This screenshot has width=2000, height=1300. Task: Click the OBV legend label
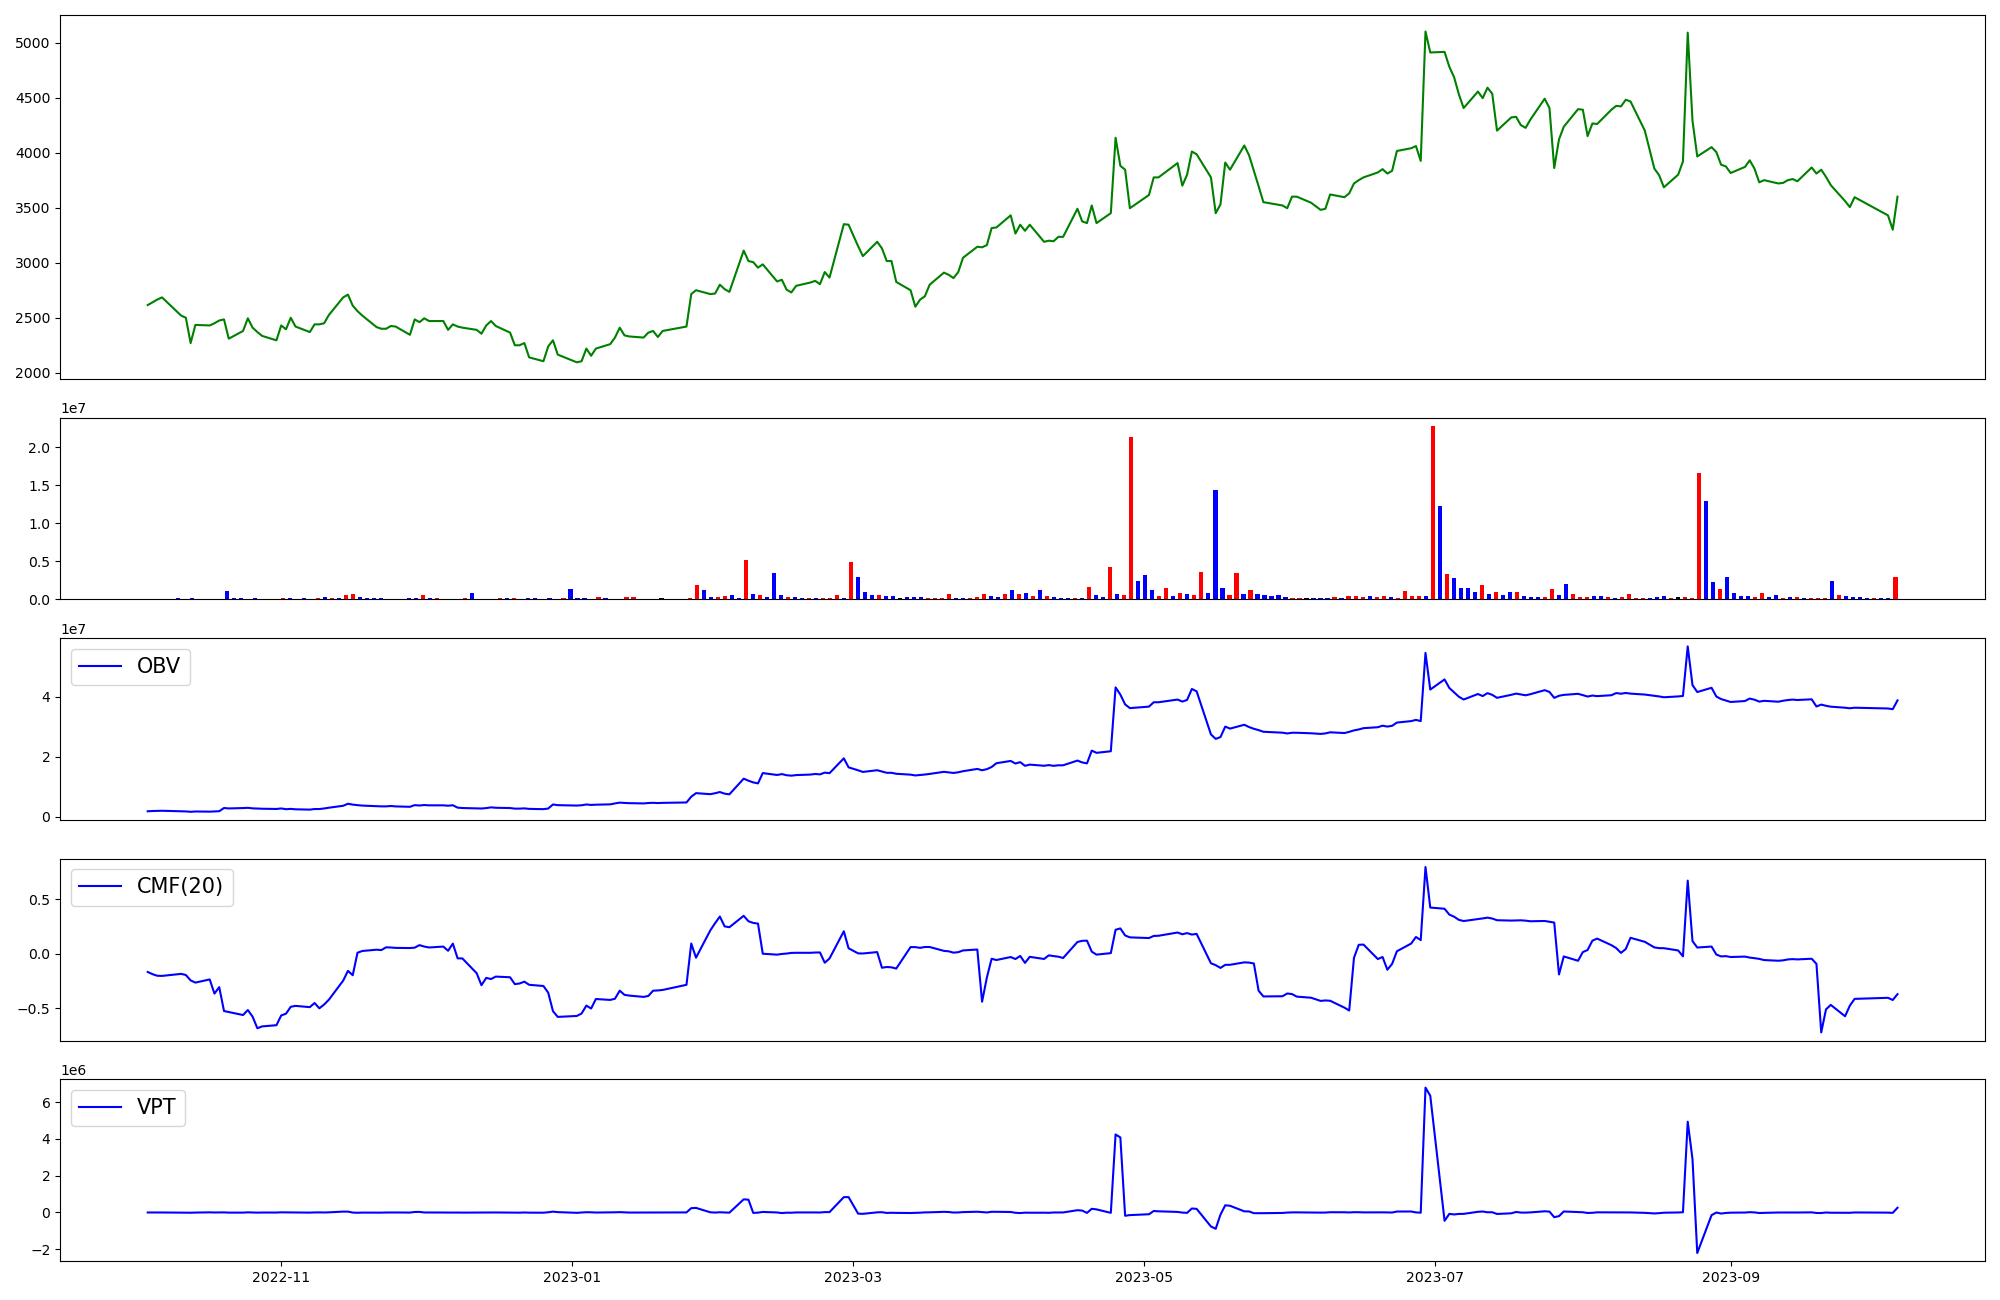158,667
